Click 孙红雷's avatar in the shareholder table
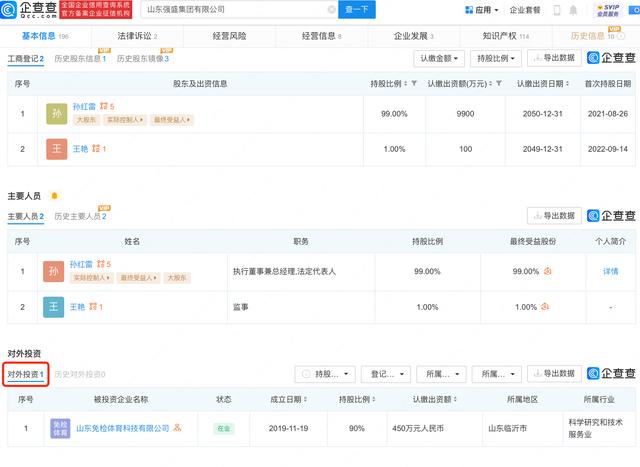This screenshot has height=467, width=640. click(x=55, y=113)
